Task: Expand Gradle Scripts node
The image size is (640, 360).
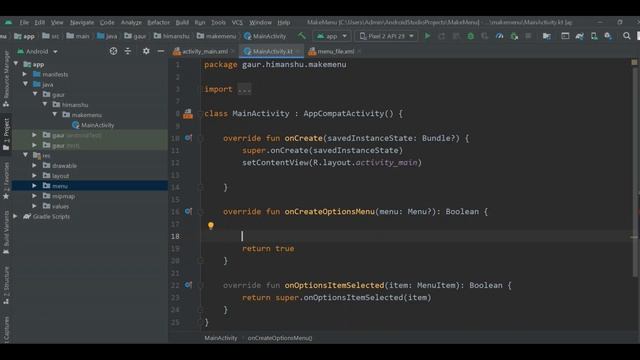Action: pos(16,216)
